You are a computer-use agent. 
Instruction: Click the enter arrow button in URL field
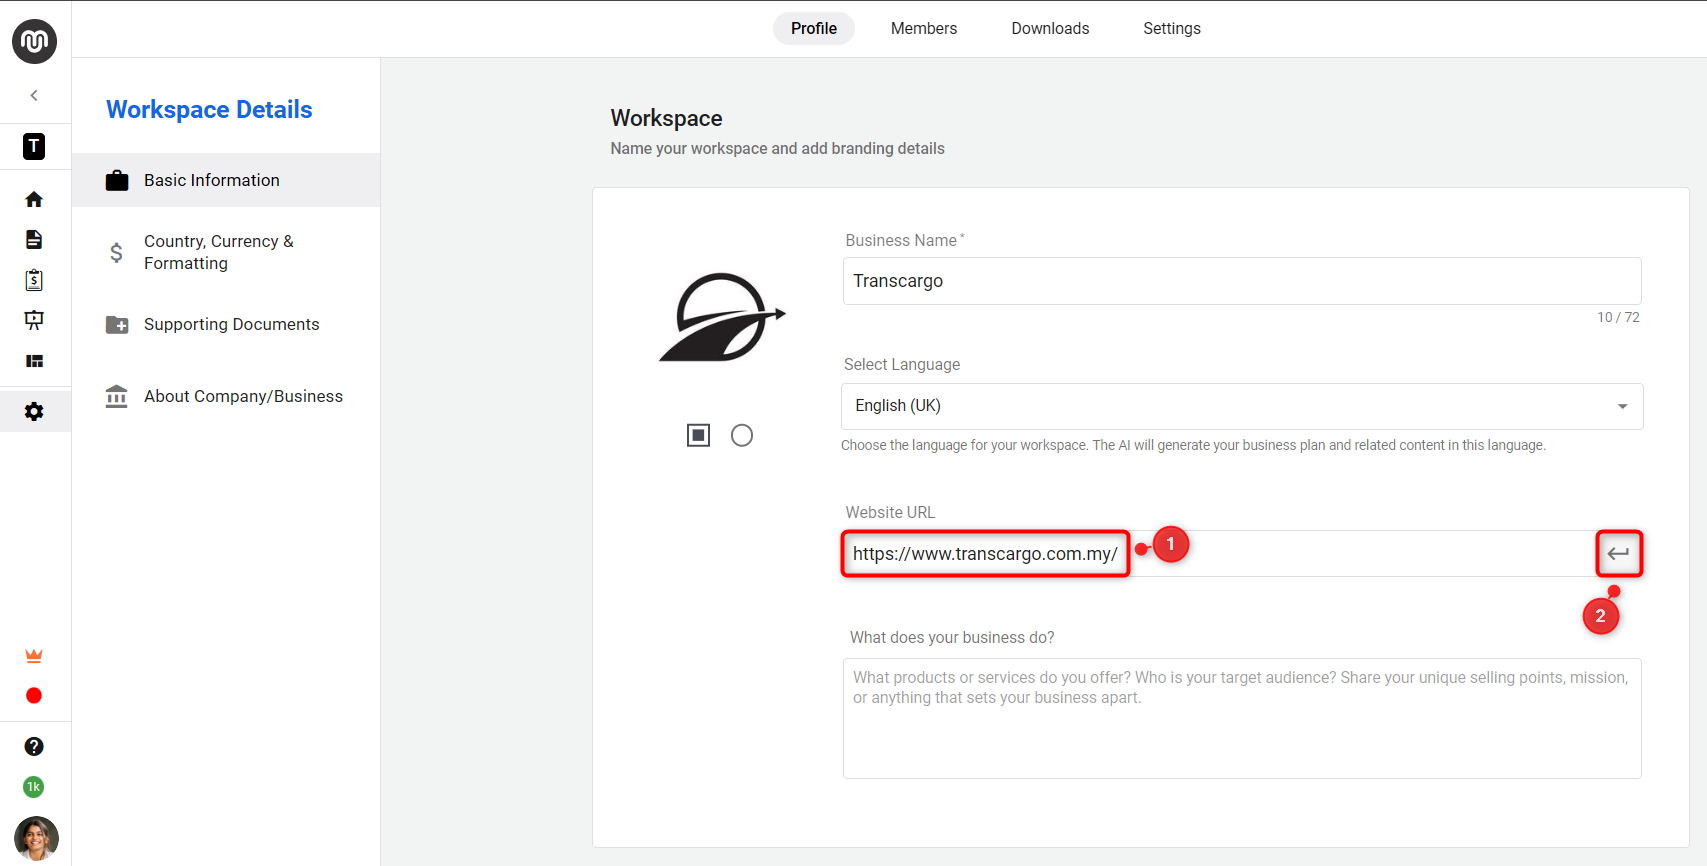click(x=1619, y=554)
